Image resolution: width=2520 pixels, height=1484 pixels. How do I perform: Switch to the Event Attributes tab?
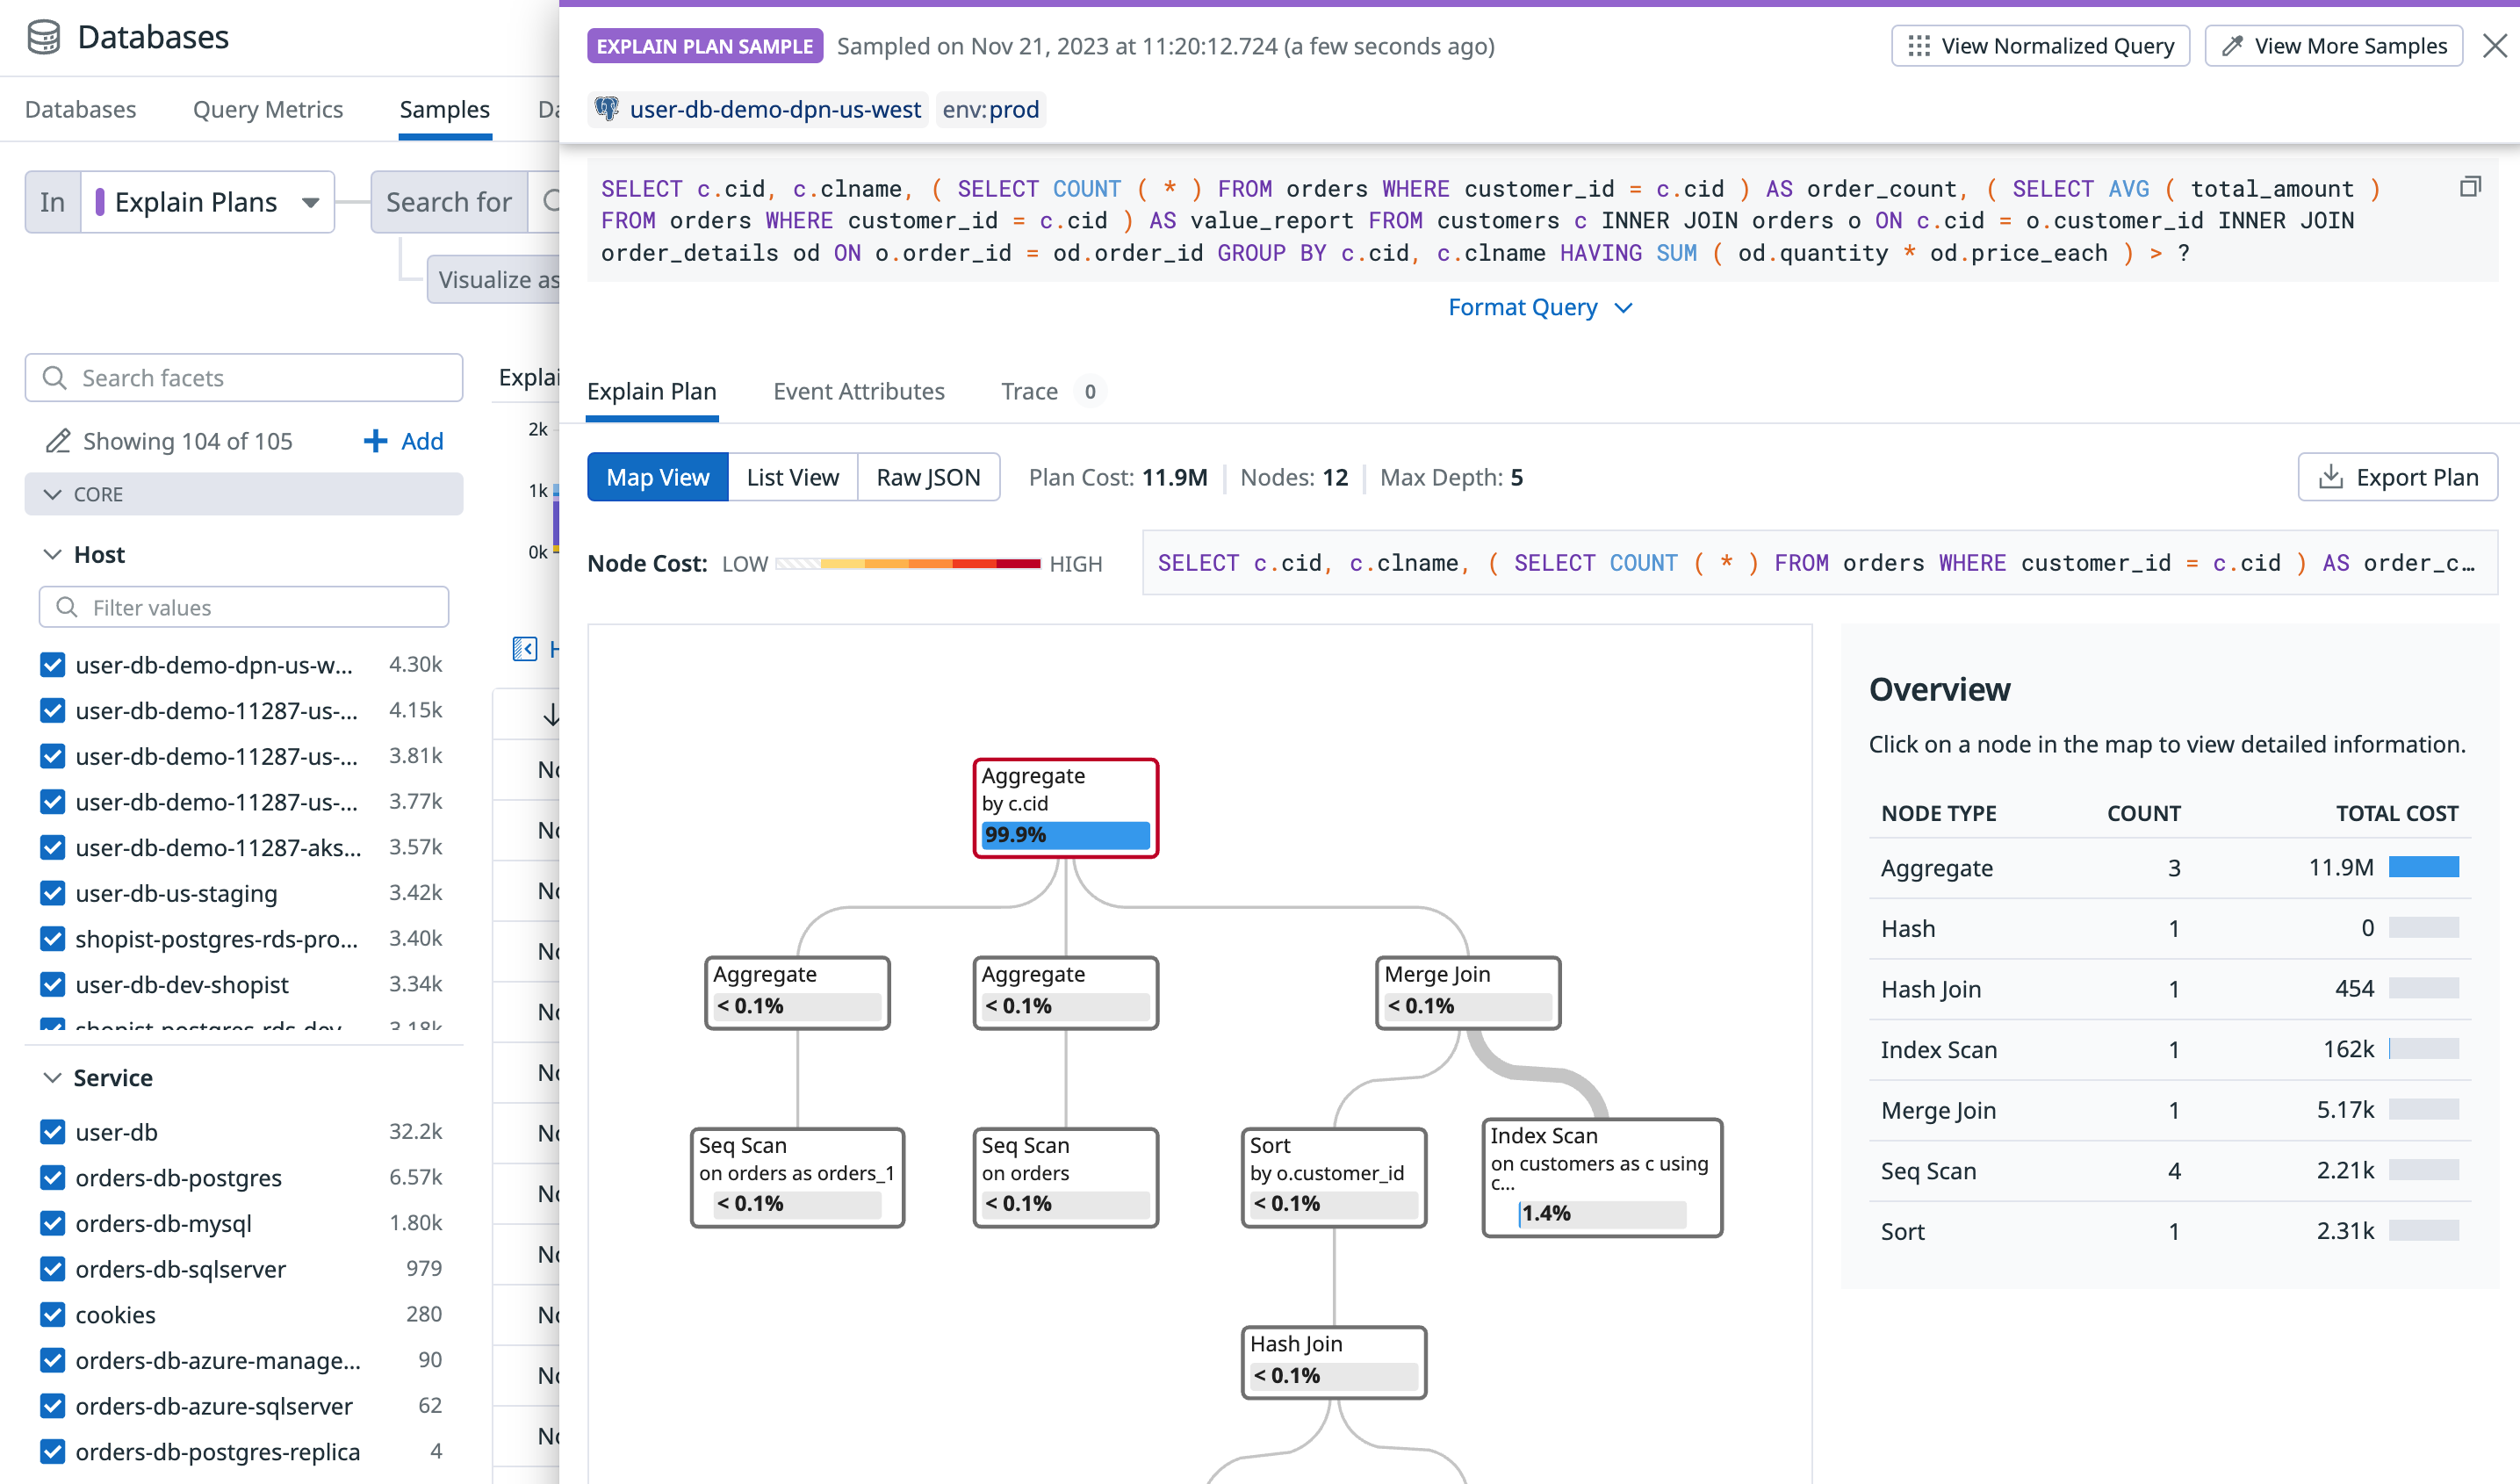[x=858, y=391]
